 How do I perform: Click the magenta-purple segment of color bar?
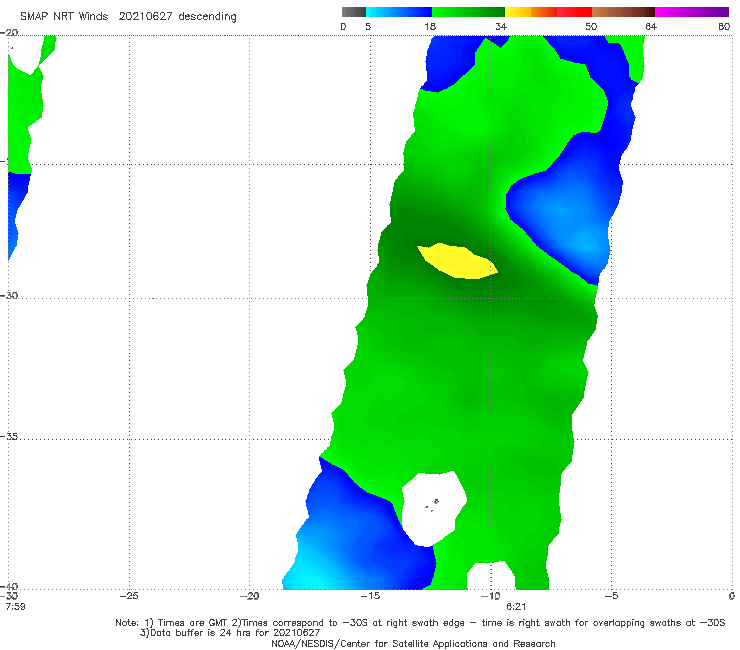[x=692, y=12]
